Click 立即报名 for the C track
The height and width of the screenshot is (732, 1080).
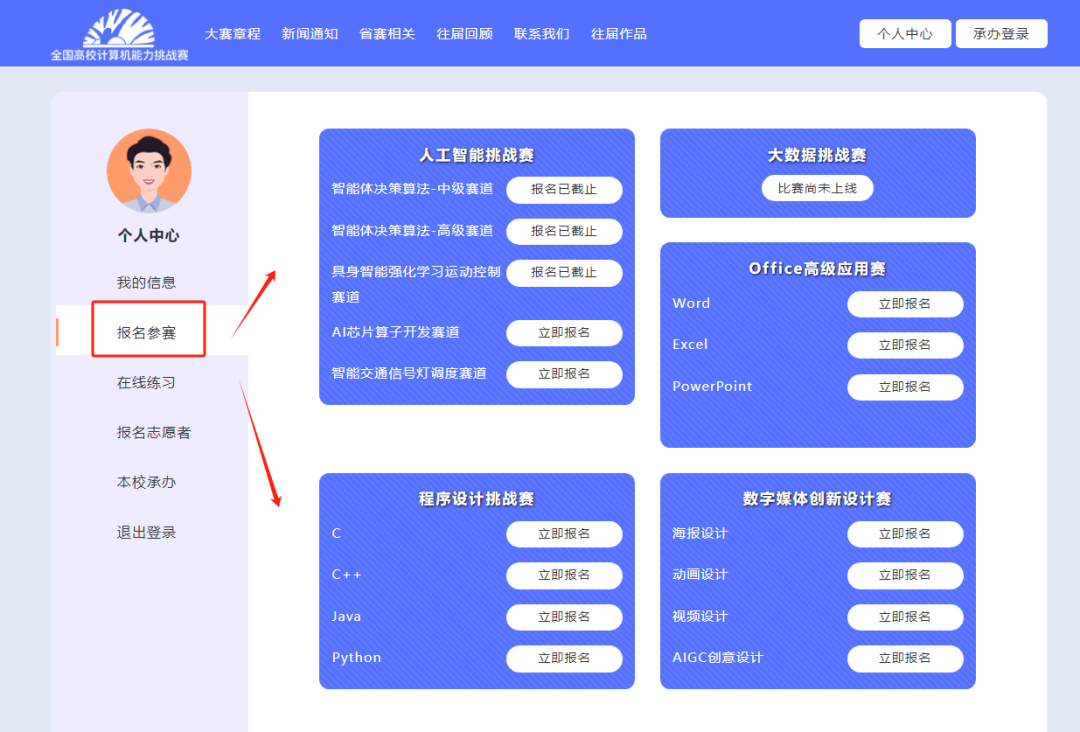click(x=564, y=534)
